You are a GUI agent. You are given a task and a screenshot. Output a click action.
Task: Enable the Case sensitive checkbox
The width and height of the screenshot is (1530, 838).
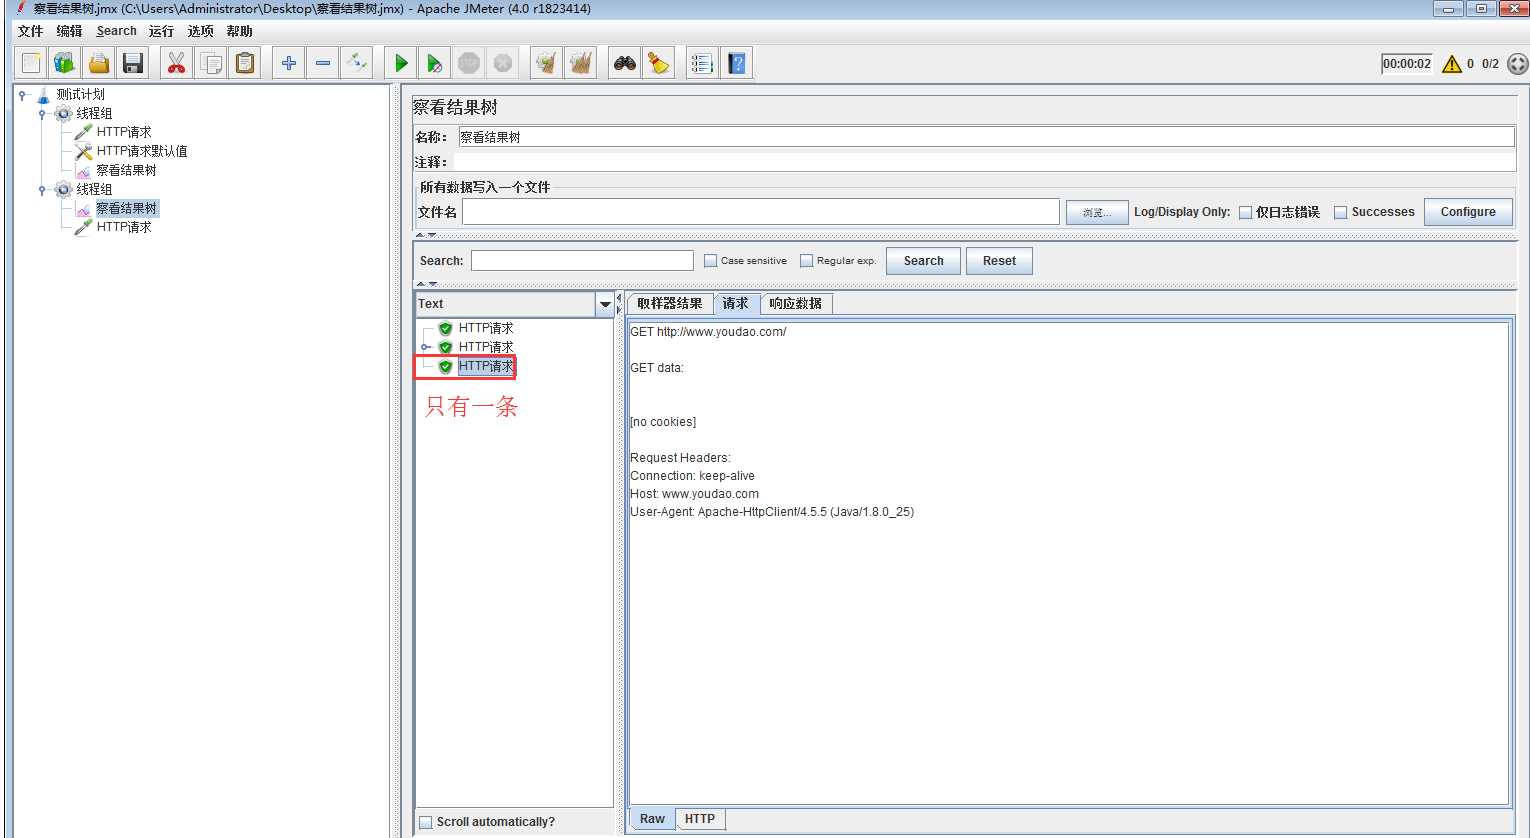point(710,261)
